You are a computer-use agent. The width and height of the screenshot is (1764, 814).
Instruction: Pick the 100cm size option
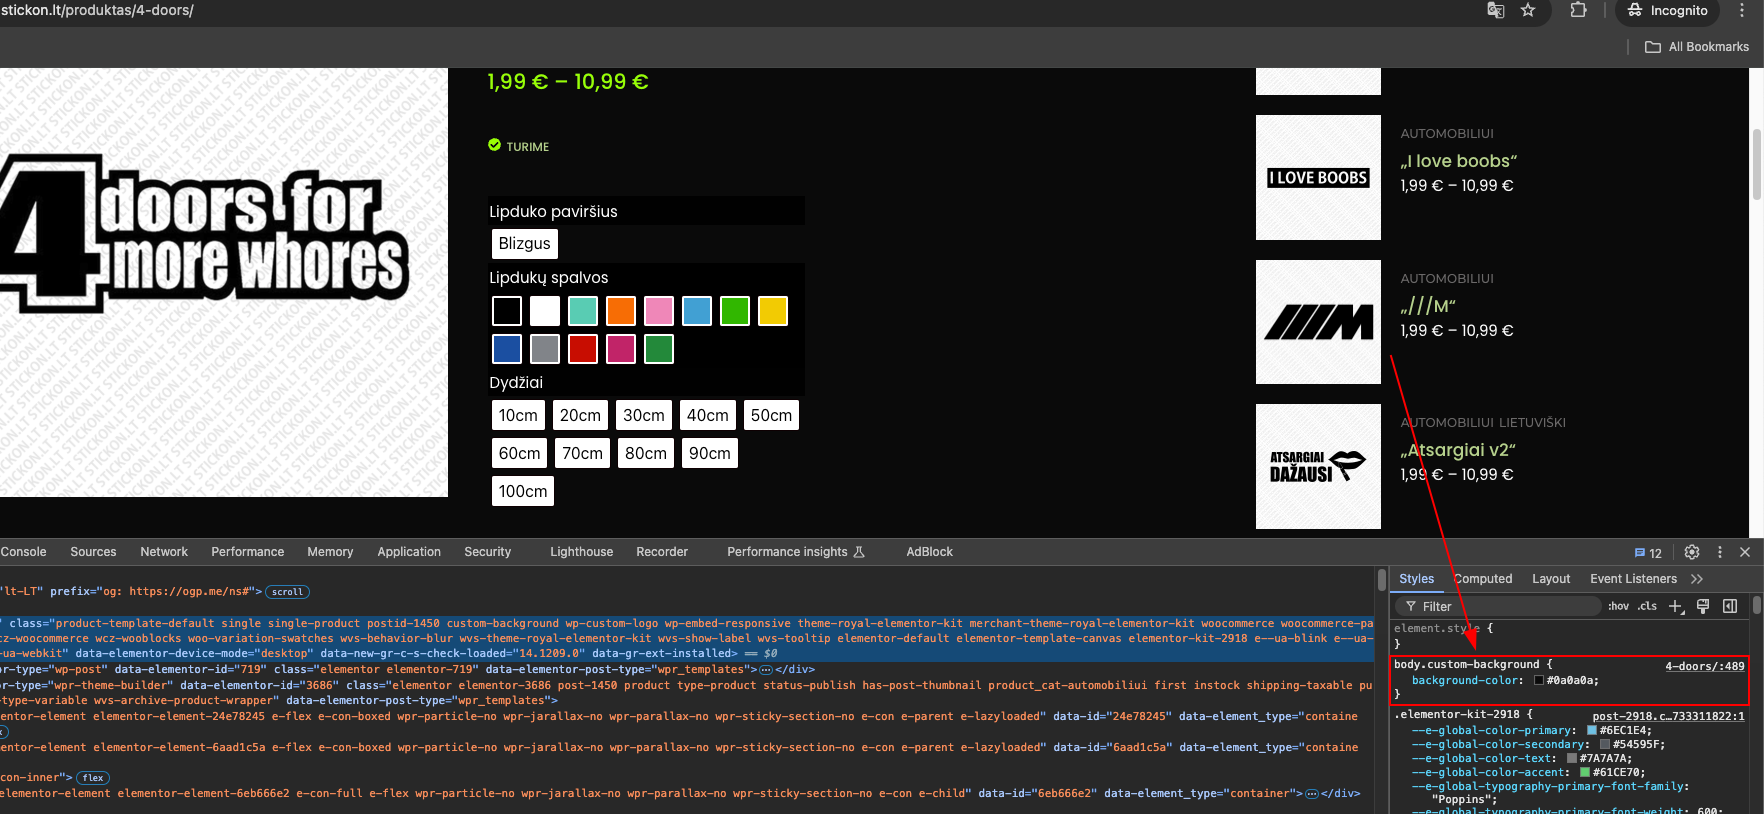pos(523,491)
